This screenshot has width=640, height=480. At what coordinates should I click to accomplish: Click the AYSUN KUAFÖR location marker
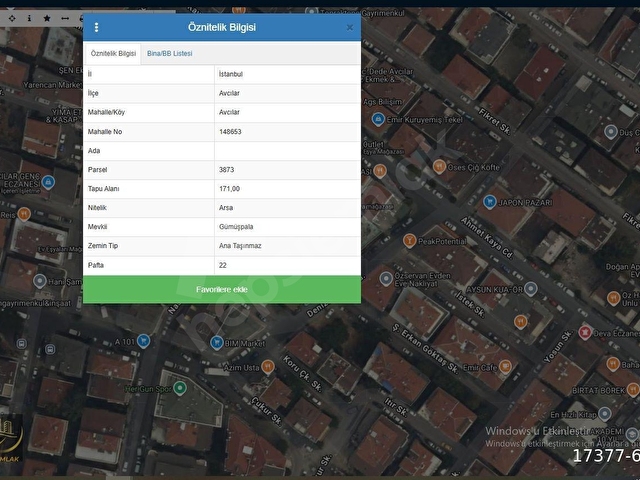click(x=530, y=289)
